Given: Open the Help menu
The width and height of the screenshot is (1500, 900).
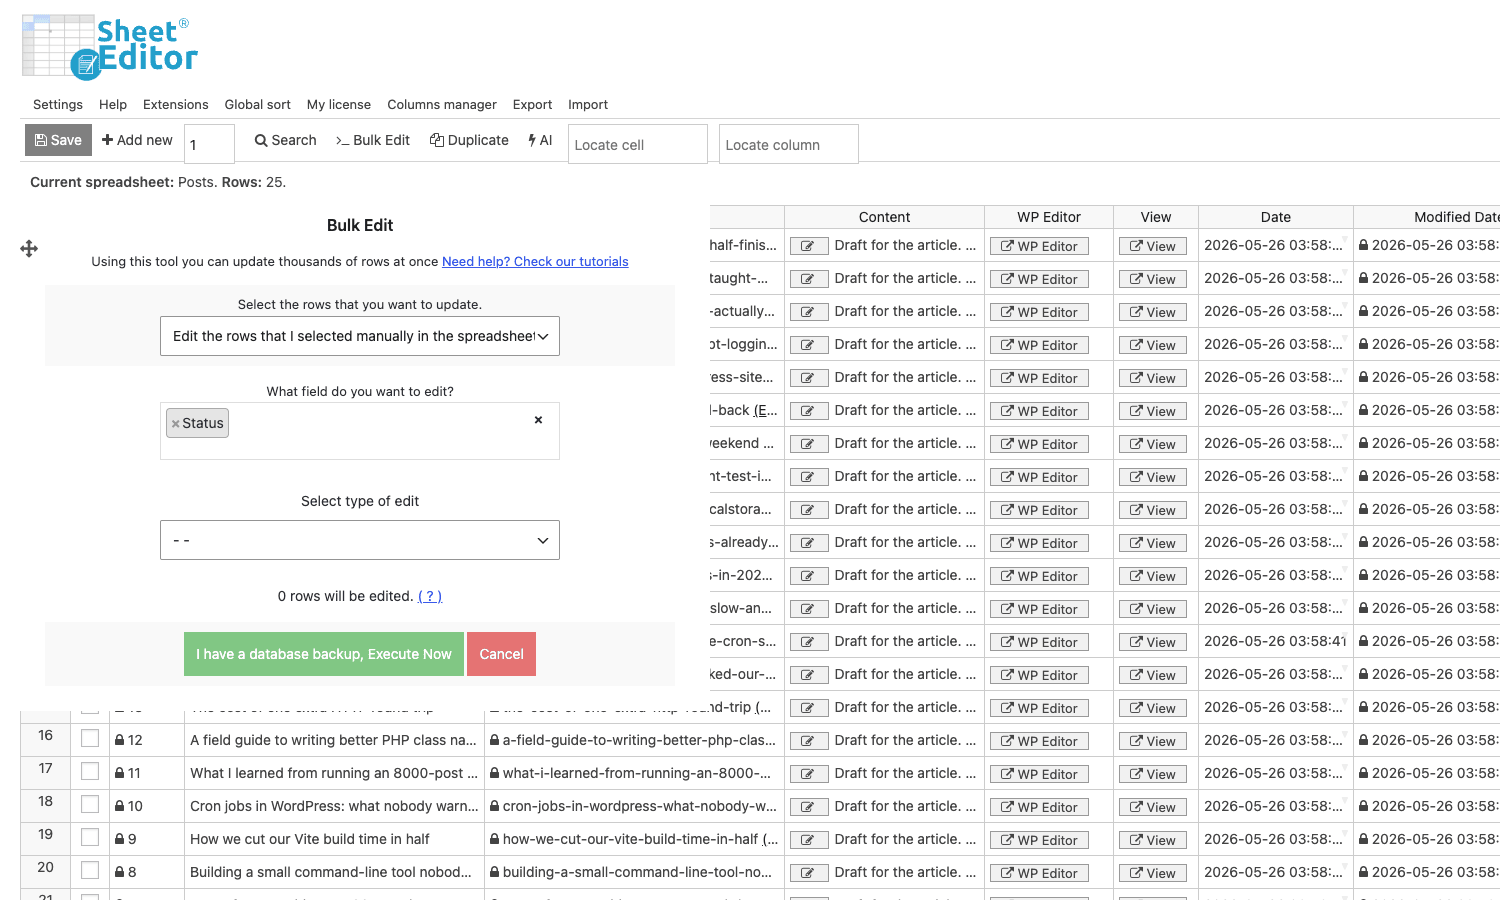Looking at the screenshot, I should coord(113,104).
